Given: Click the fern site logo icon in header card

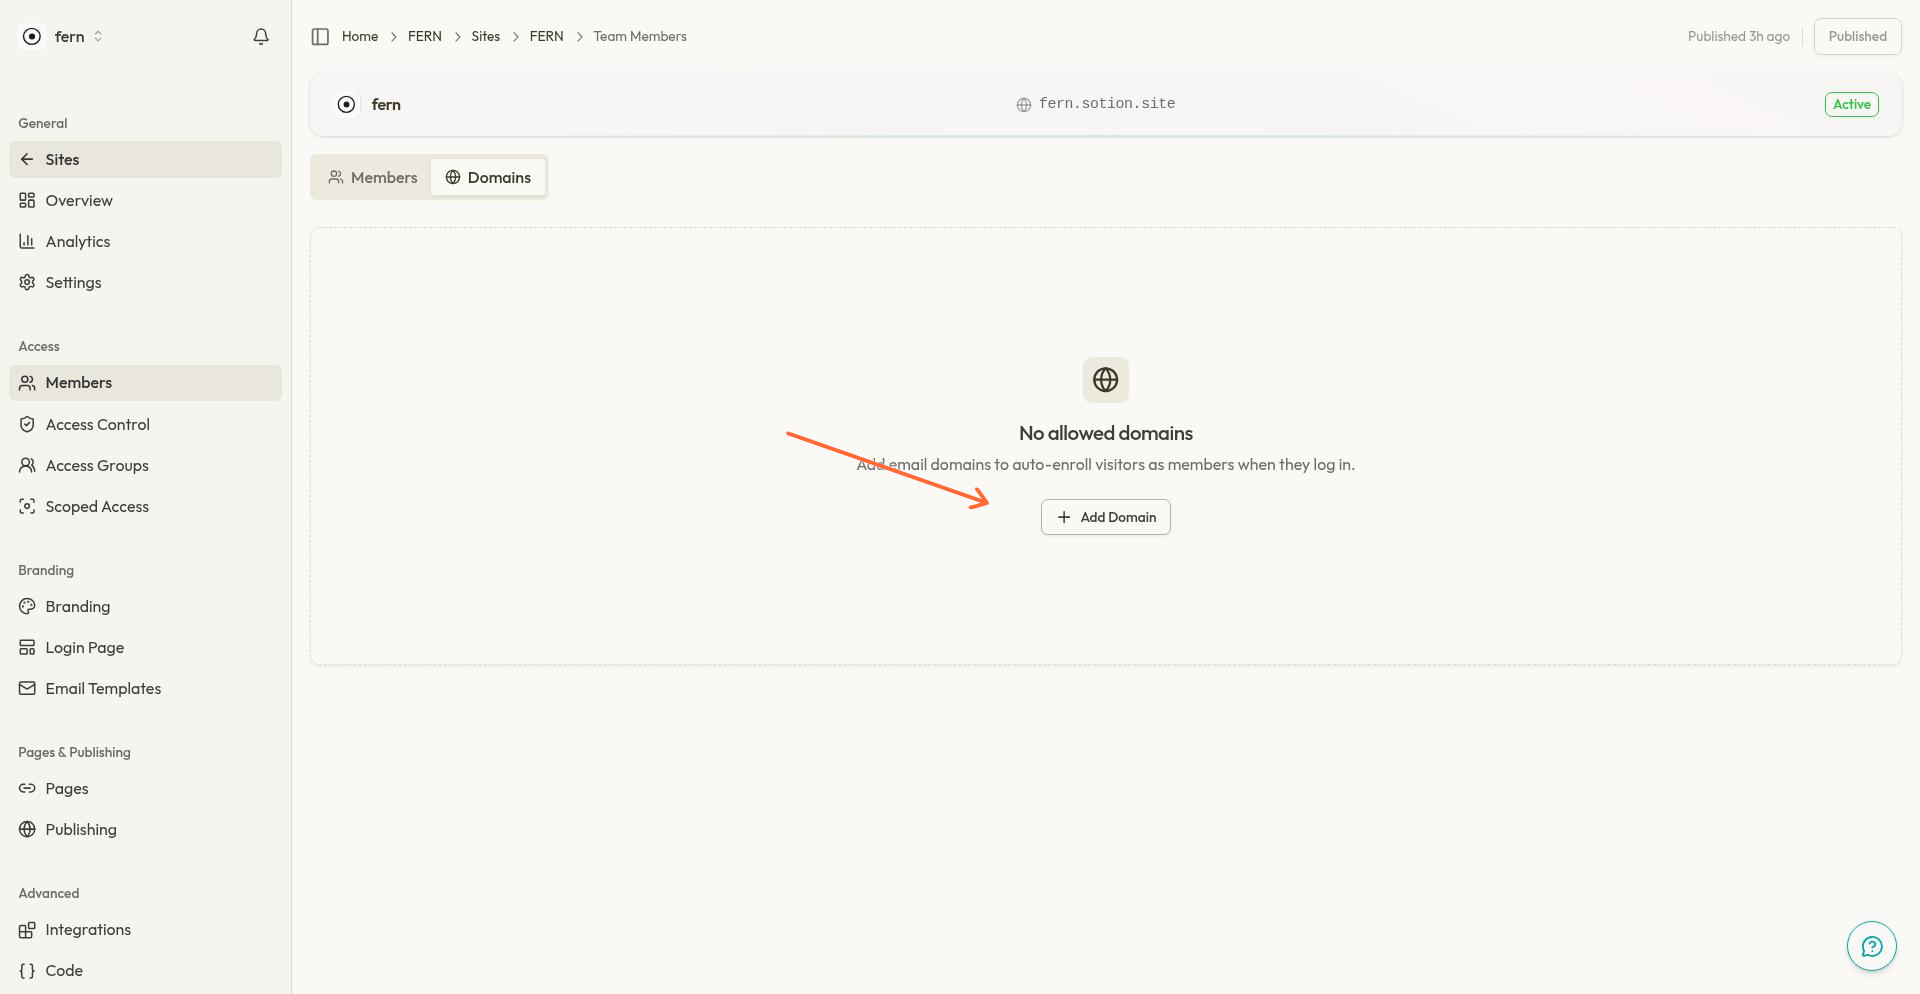Looking at the screenshot, I should pos(346,104).
